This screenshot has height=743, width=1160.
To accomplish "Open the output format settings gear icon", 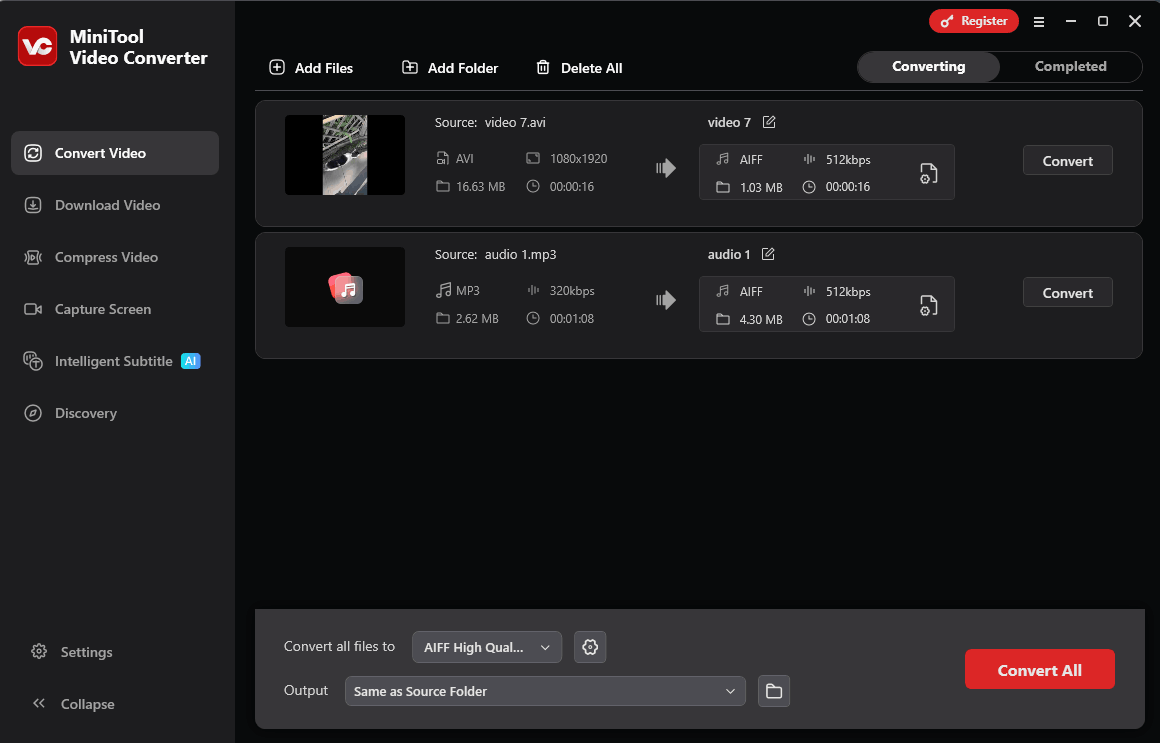I will tap(590, 647).
